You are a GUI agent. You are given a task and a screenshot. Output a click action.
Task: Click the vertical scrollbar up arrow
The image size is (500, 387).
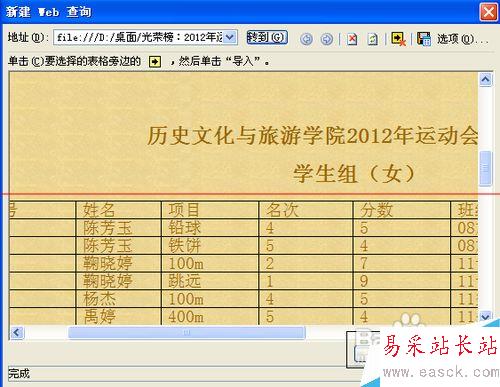click(x=486, y=80)
